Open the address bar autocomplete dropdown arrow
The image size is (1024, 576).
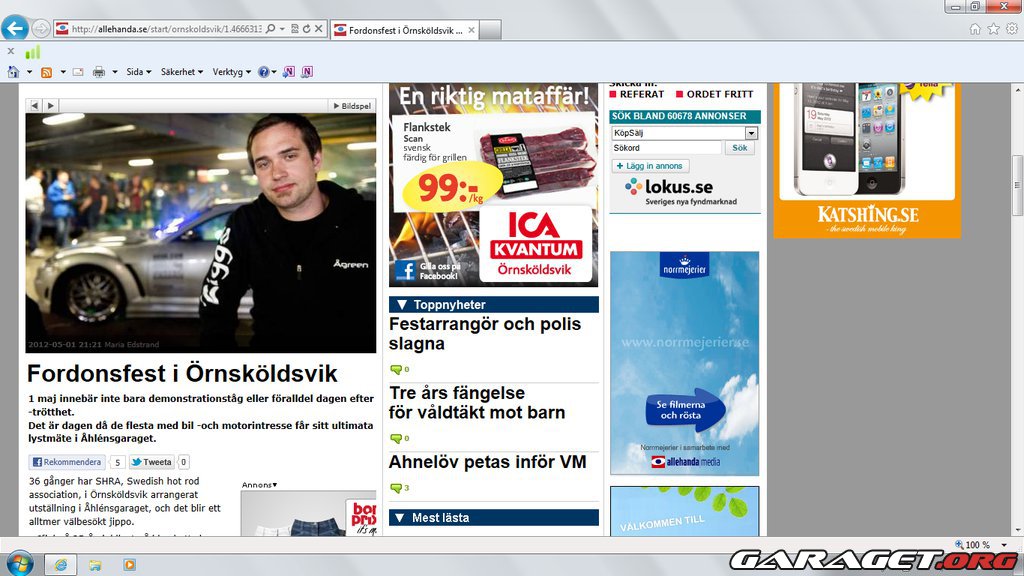282,29
